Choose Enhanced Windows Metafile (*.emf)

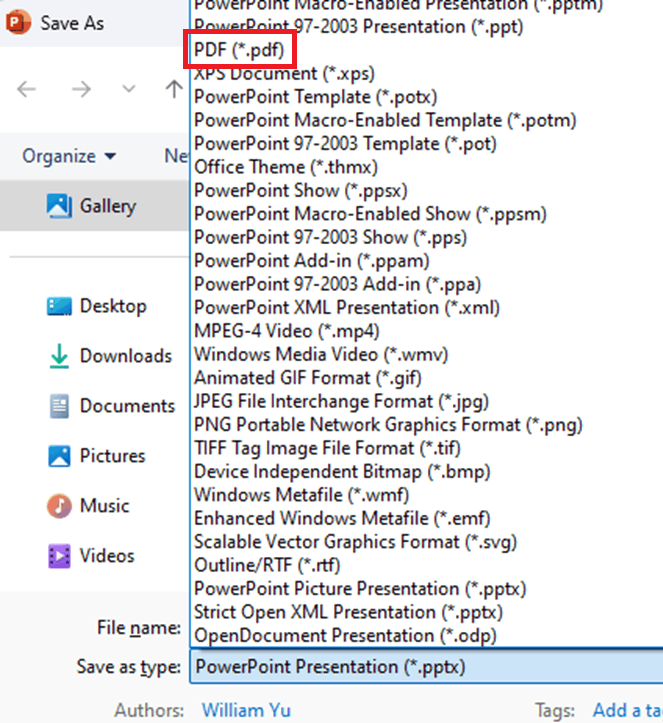coord(342,518)
